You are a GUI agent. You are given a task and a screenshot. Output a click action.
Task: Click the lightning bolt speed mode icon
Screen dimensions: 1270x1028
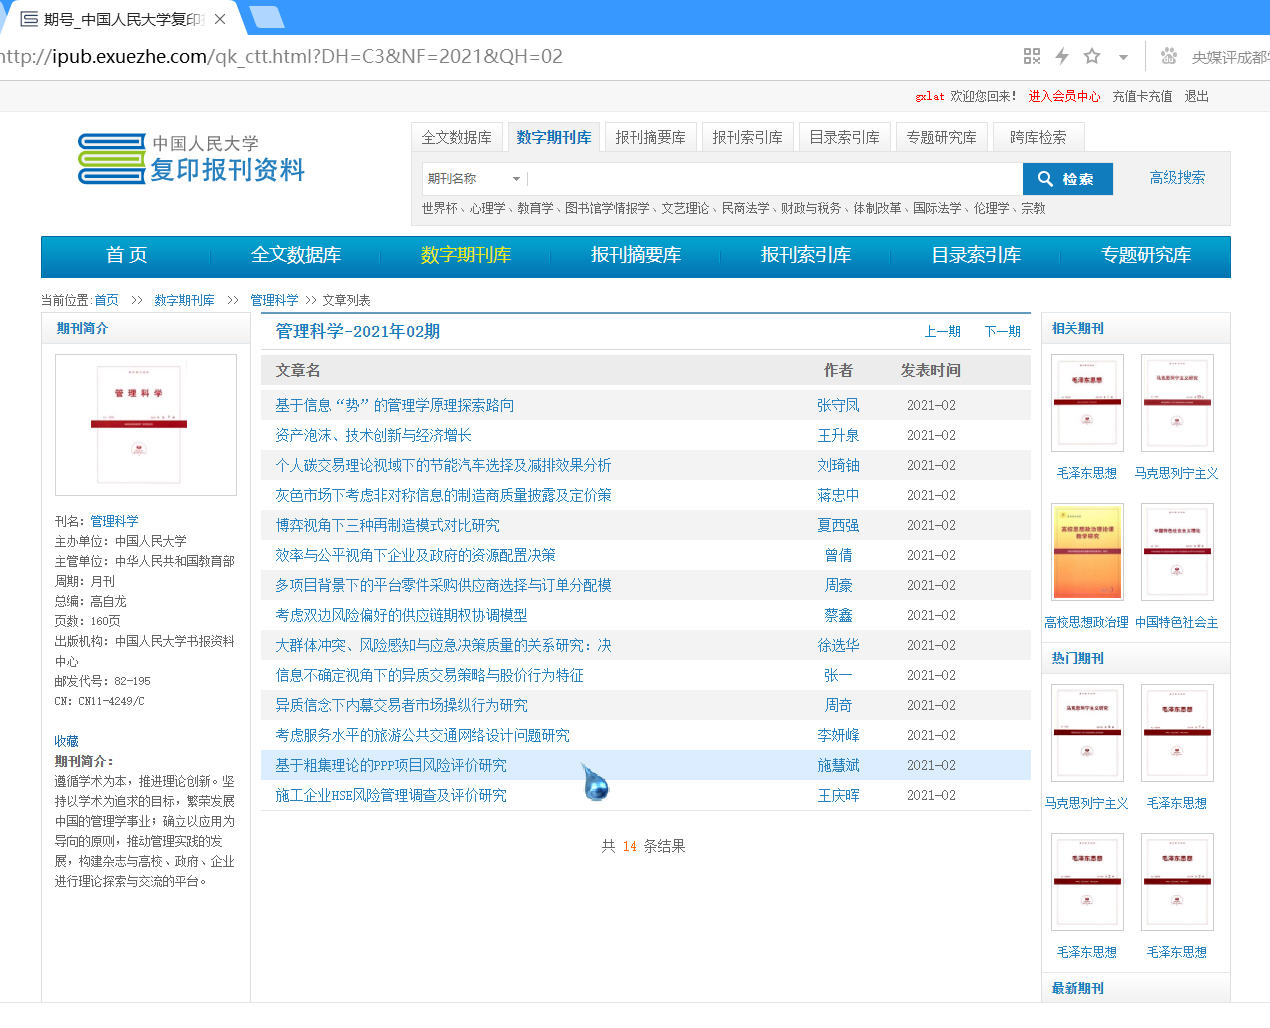1062,56
